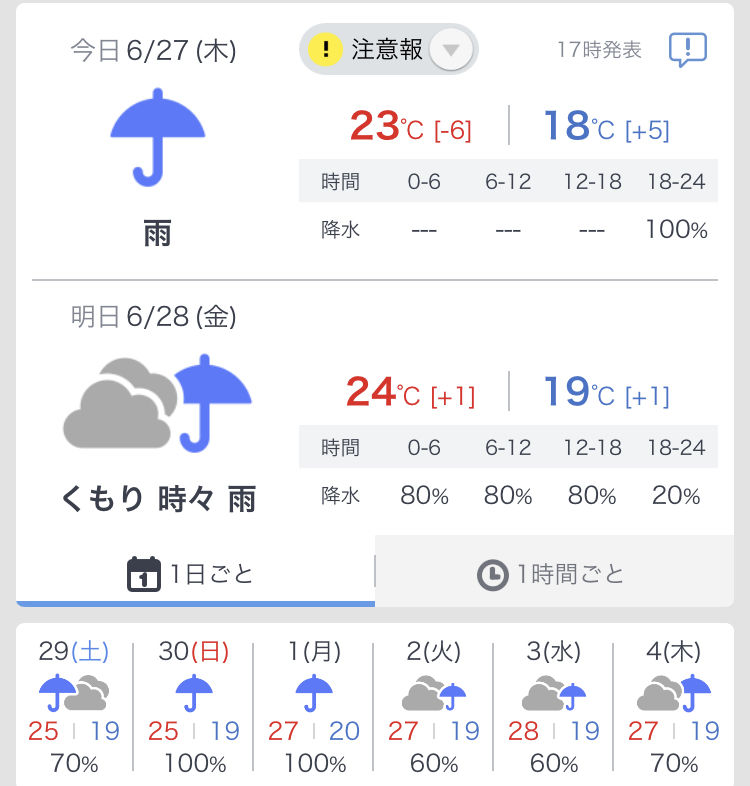Viewport: 750px width, 786px height.
Task: Click the clock icon beside 1時間ごと
Action: [x=492, y=574]
